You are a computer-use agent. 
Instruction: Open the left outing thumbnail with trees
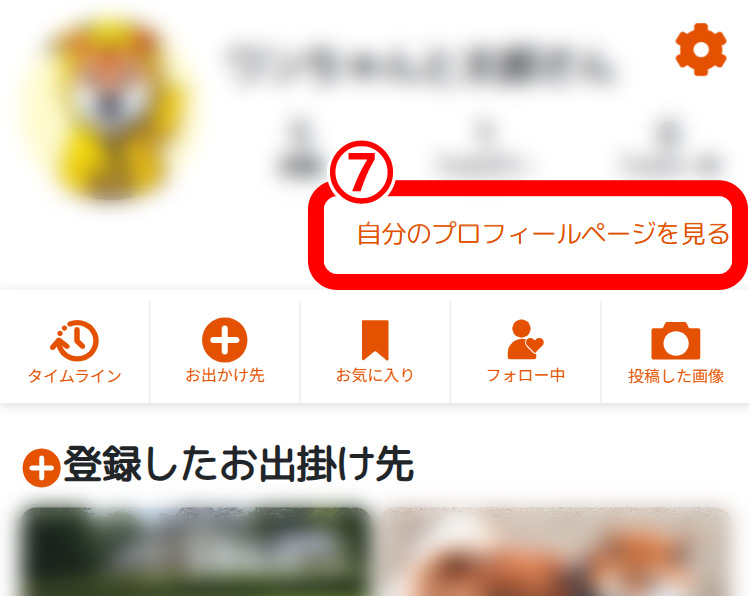pyautogui.click(x=196, y=552)
